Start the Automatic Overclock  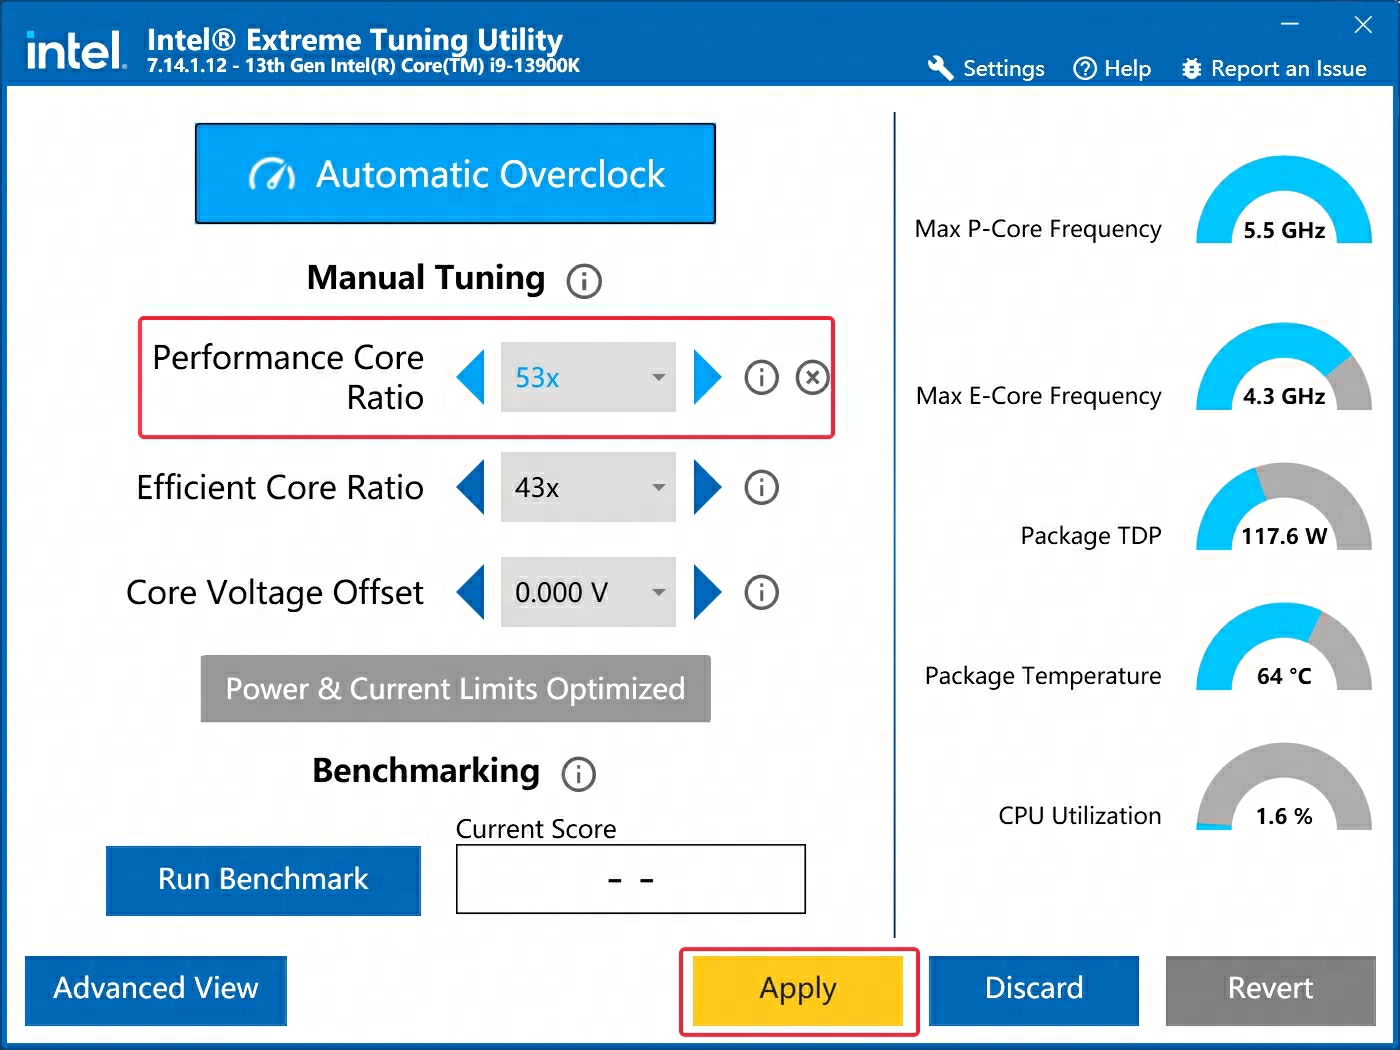pyautogui.click(x=455, y=173)
